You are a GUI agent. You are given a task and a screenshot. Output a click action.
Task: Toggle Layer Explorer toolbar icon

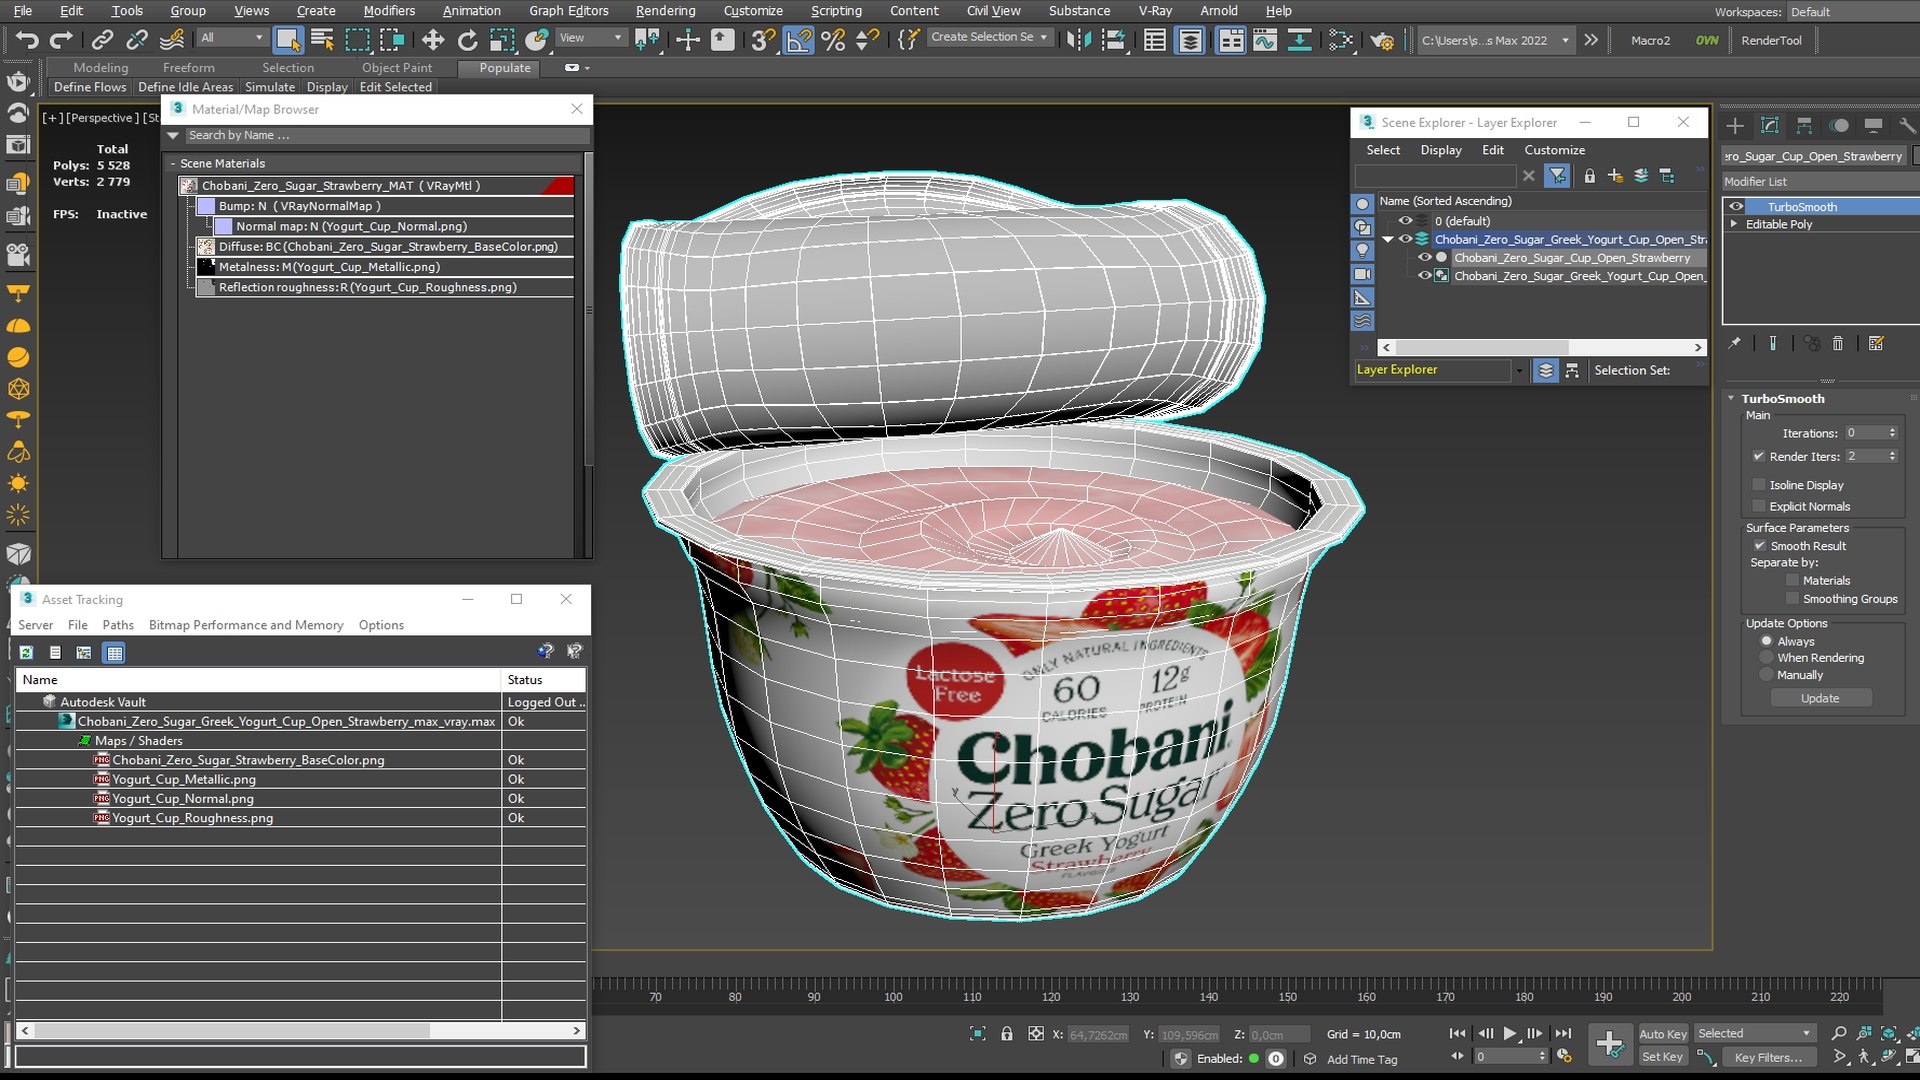point(1190,40)
